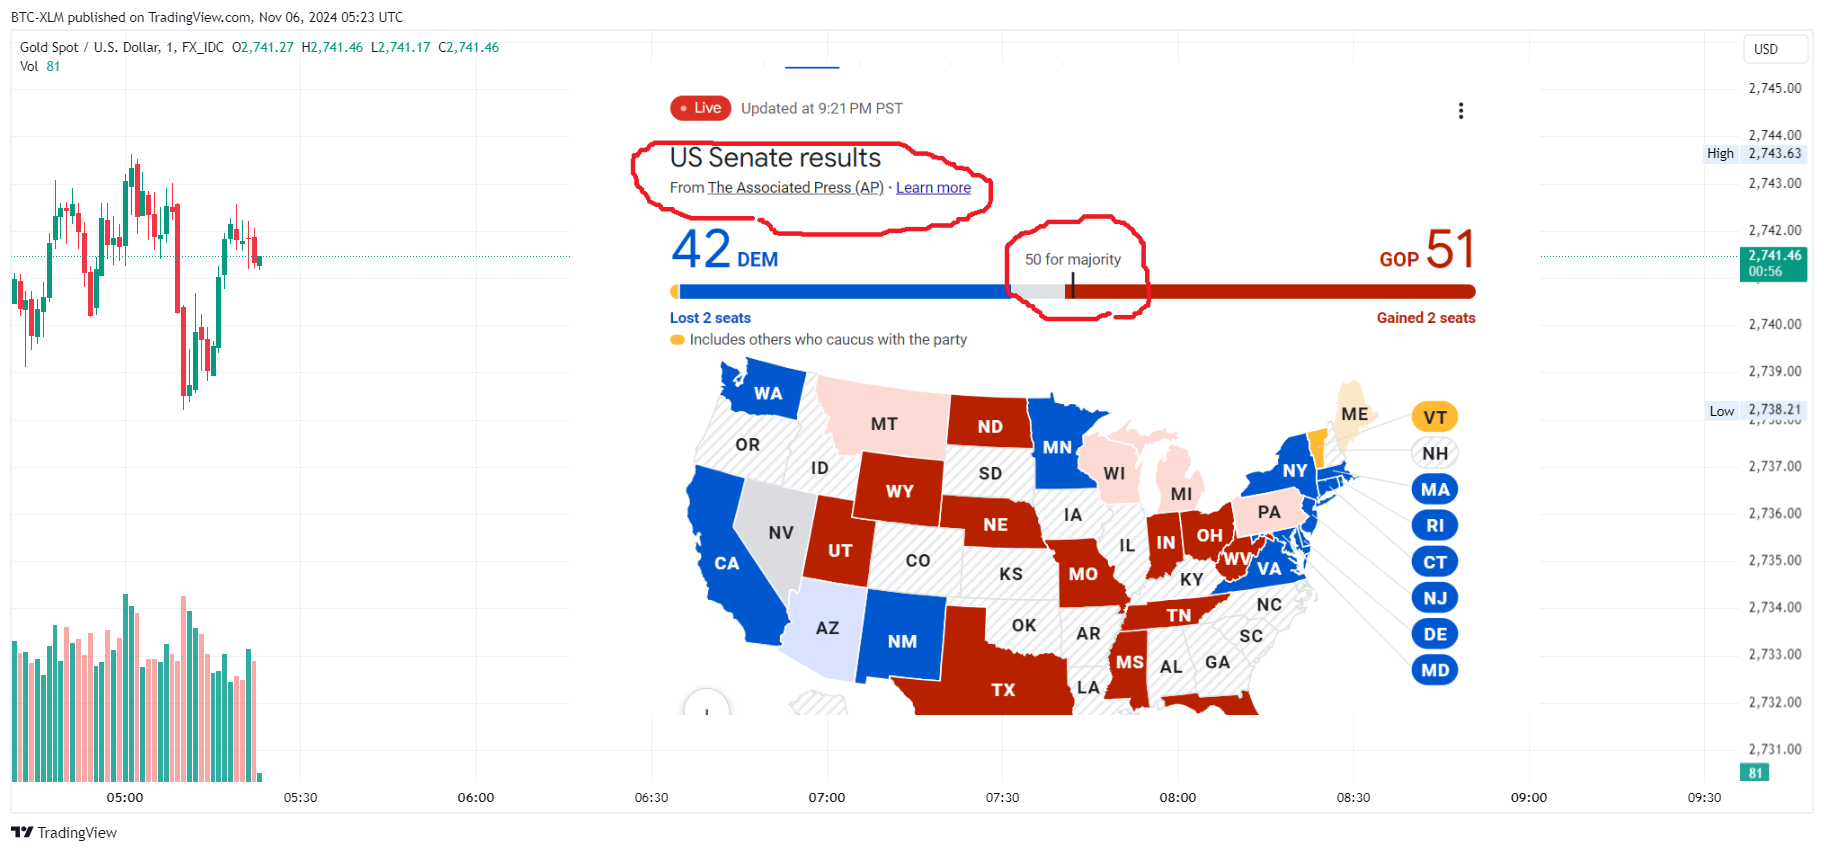Image resolution: width=1824 pixels, height=852 pixels.
Task: Select the MD state bubble
Action: pos(1435,670)
